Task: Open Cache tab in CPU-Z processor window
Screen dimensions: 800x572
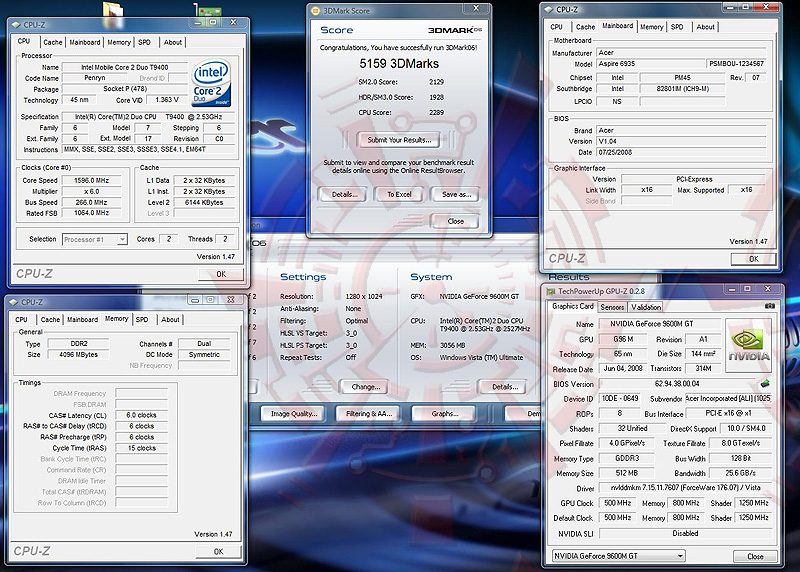Action: [53, 42]
